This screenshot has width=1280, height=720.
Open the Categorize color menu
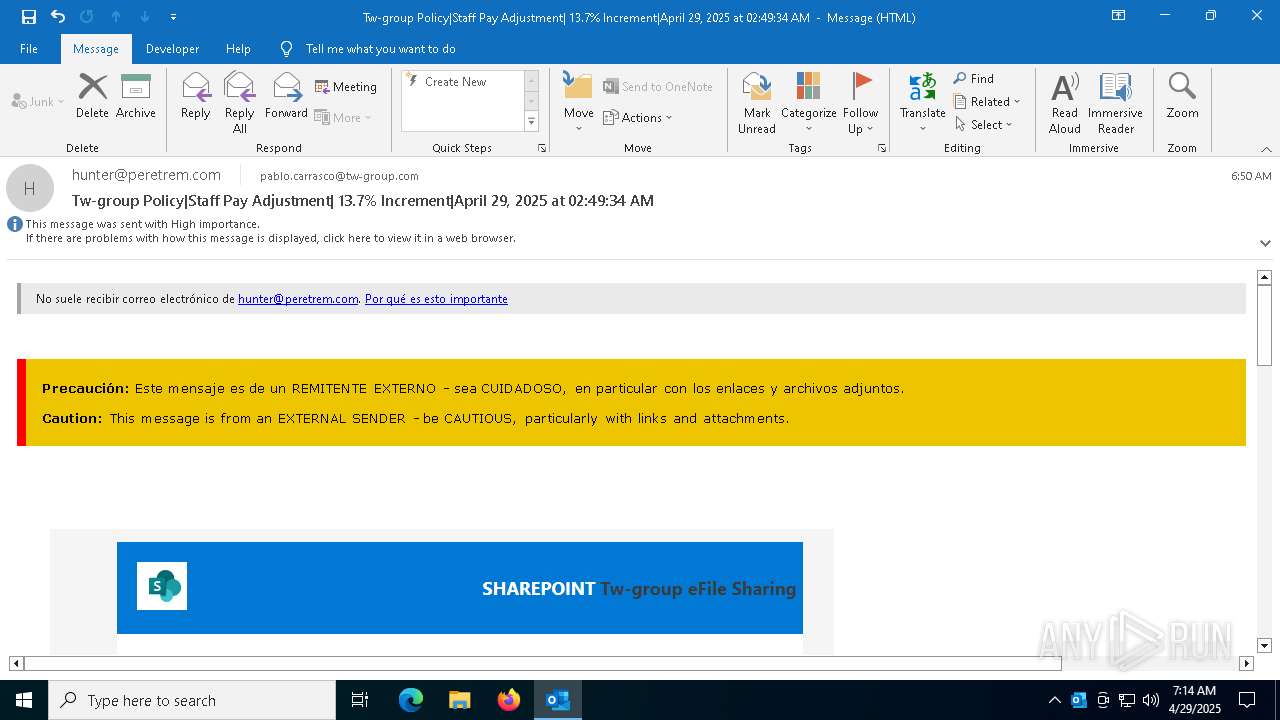[809, 103]
